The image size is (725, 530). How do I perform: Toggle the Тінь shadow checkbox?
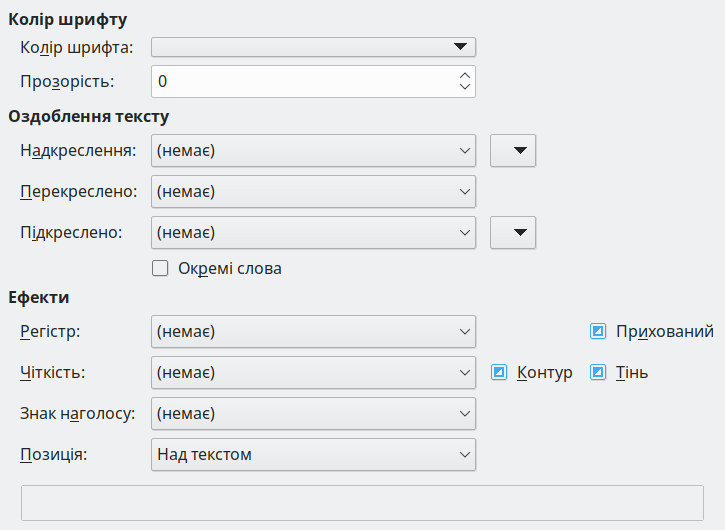pyautogui.click(x=598, y=372)
